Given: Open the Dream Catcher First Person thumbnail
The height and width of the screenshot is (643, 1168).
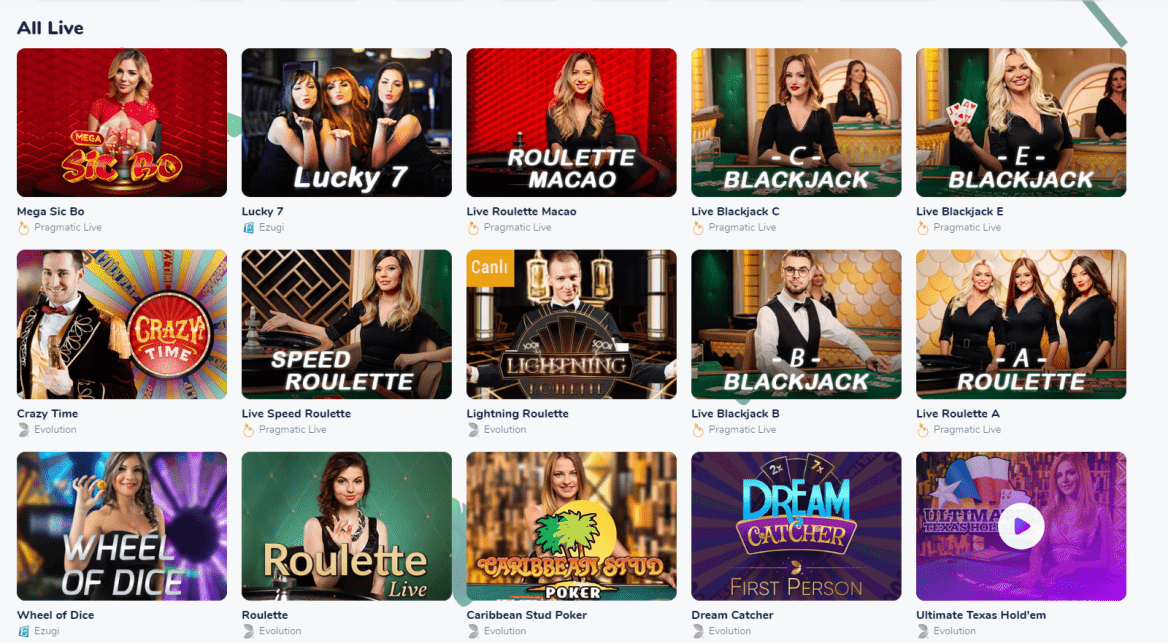Looking at the screenshot, I should pos(796,526).
